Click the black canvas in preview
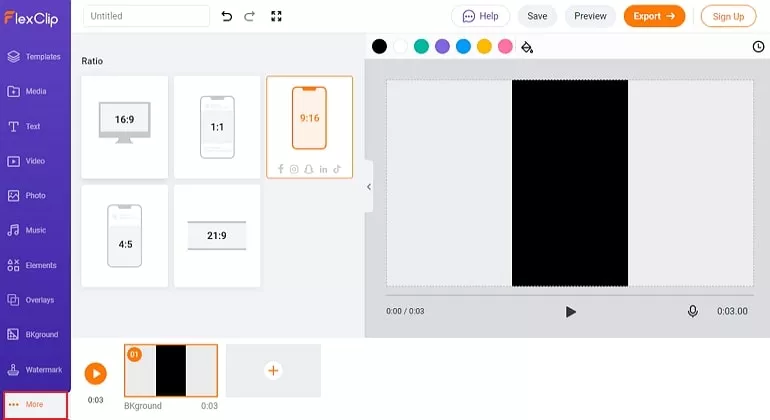770x420 pixels. (570, 183)
